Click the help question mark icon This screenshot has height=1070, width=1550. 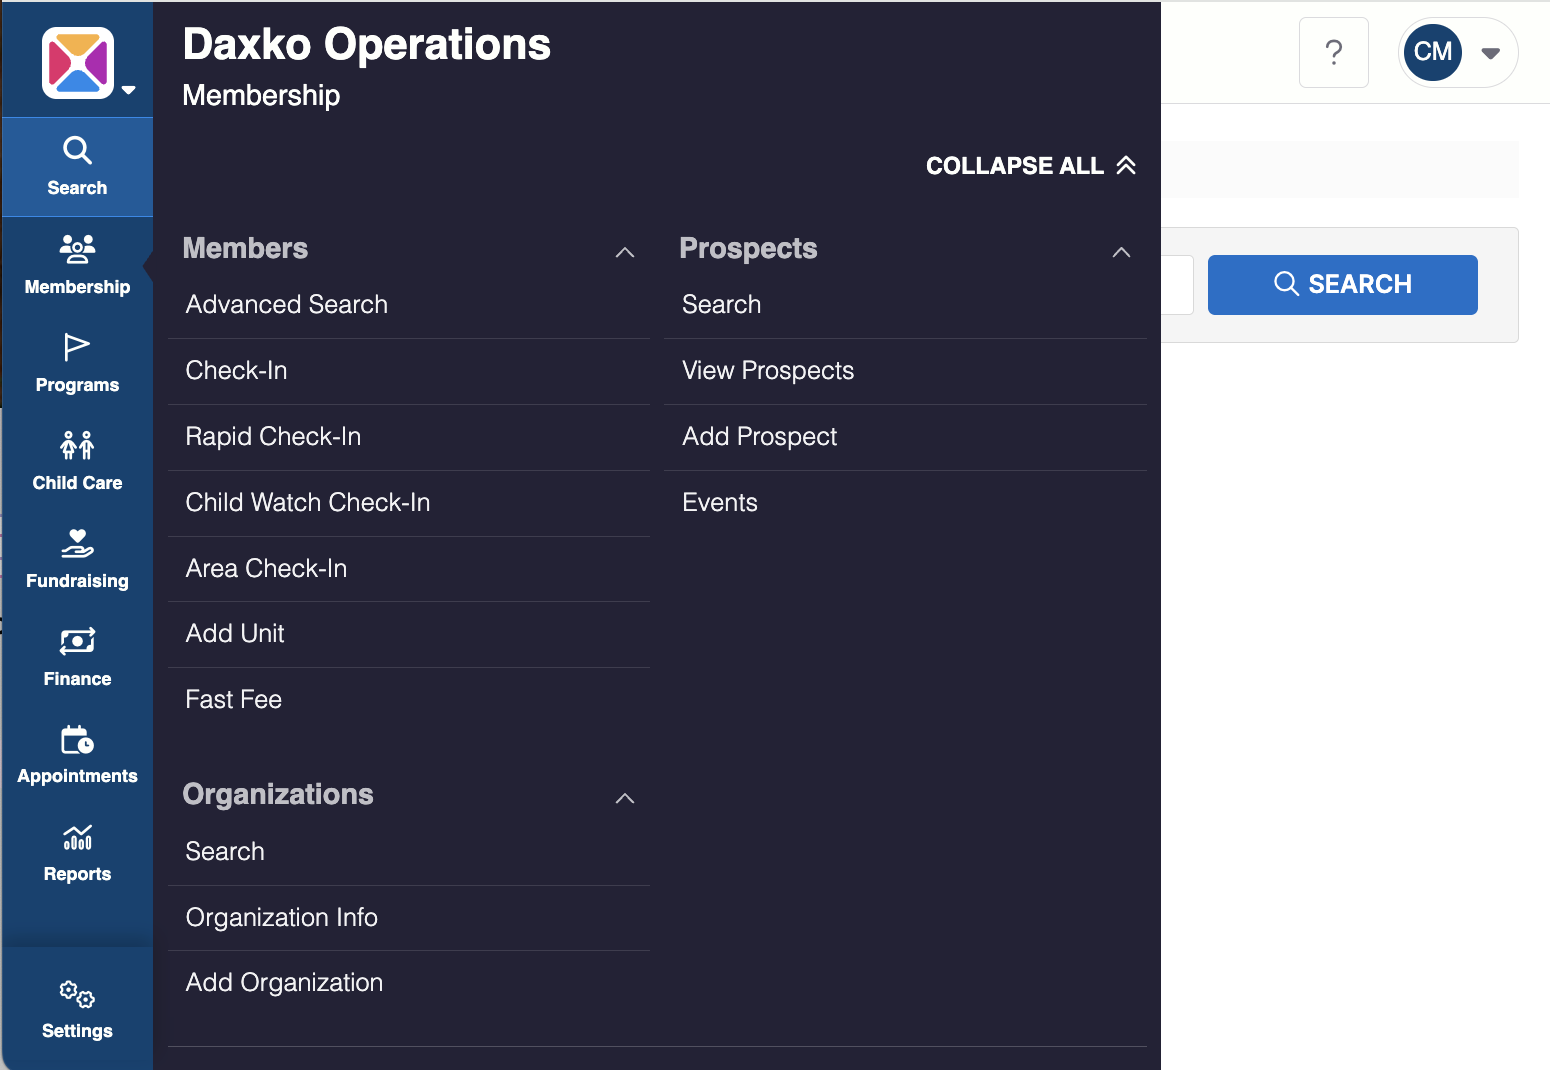[x=1333, y=53]
